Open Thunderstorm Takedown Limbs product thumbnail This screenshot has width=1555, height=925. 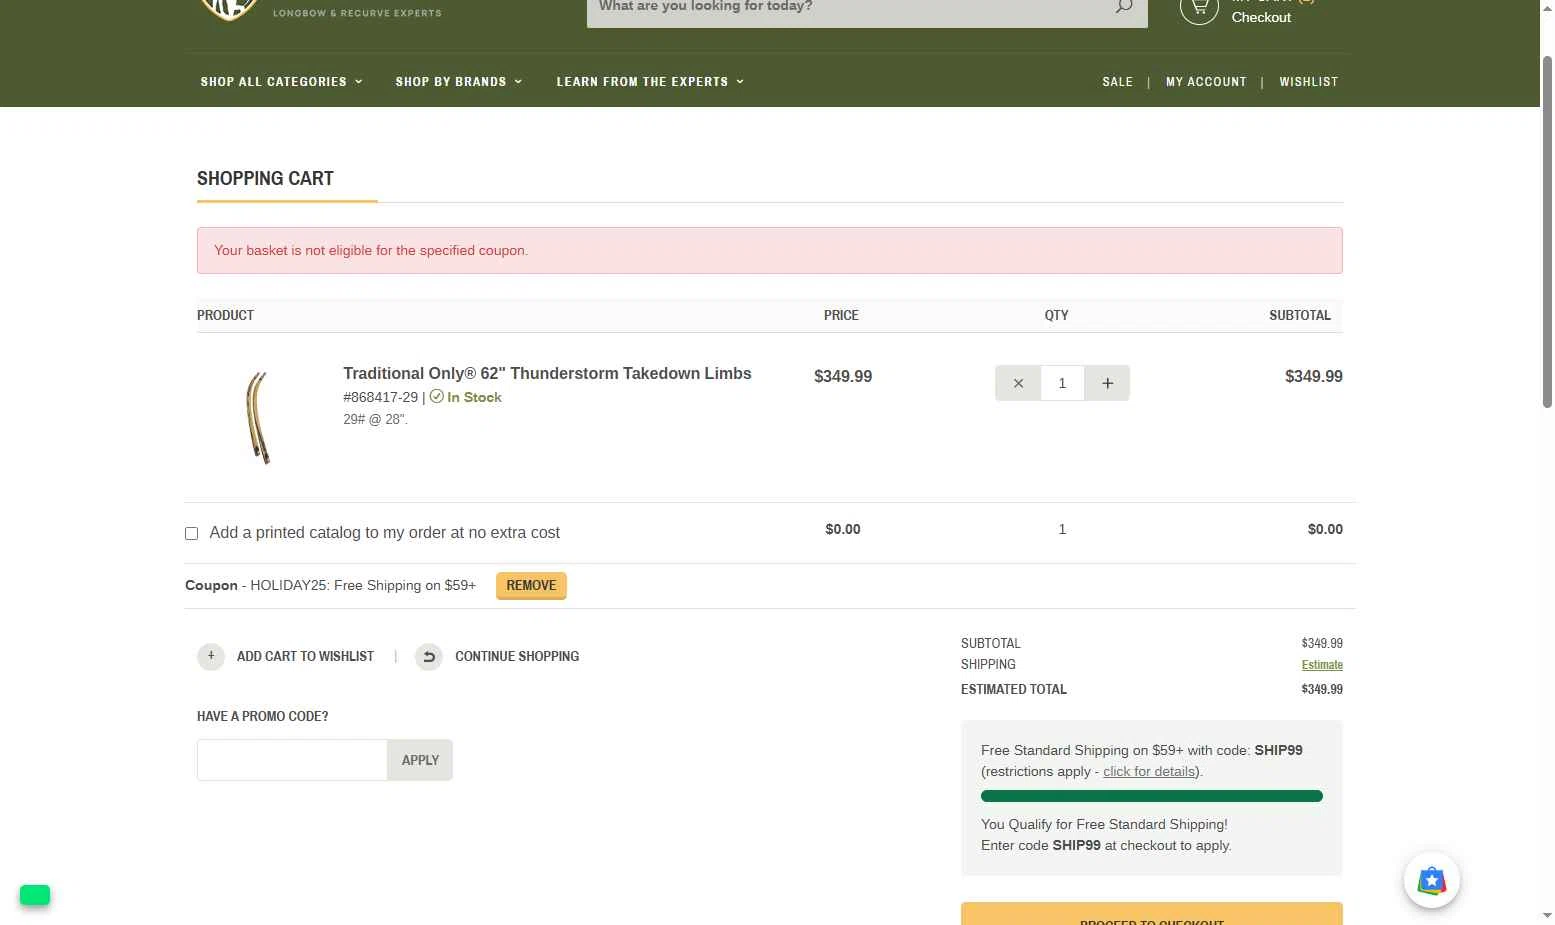pyautogui.click(x=258, y=417)
